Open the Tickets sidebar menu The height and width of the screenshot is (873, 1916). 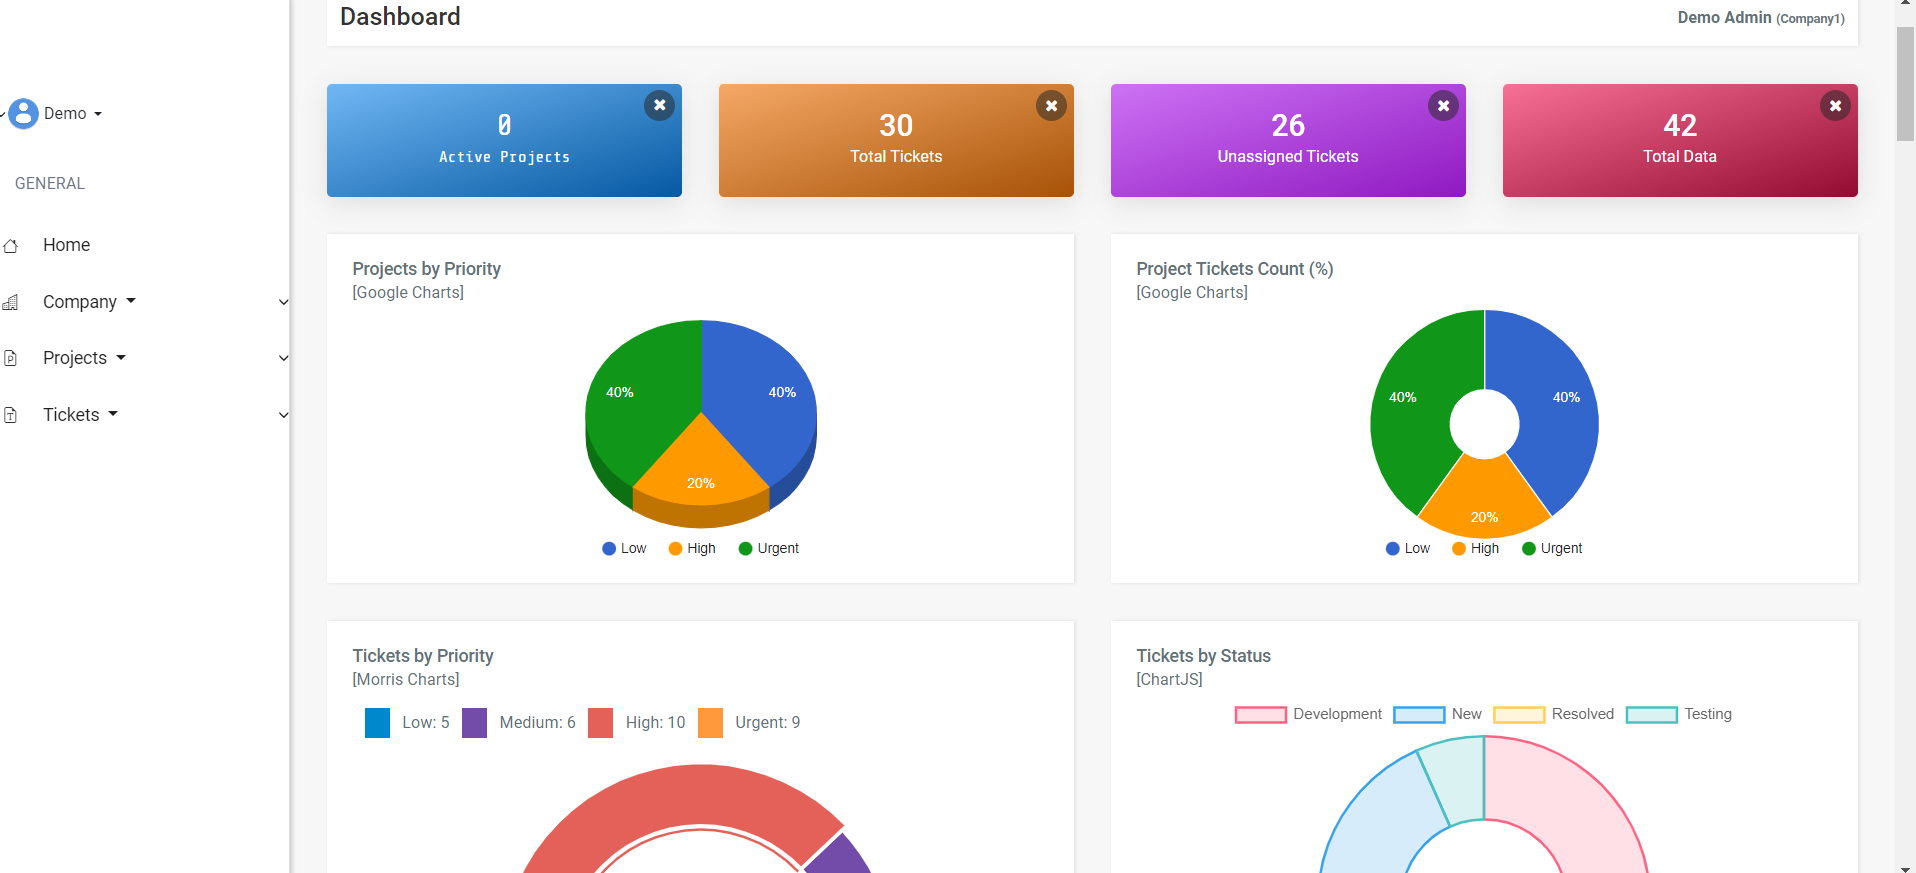click(80, 415)
